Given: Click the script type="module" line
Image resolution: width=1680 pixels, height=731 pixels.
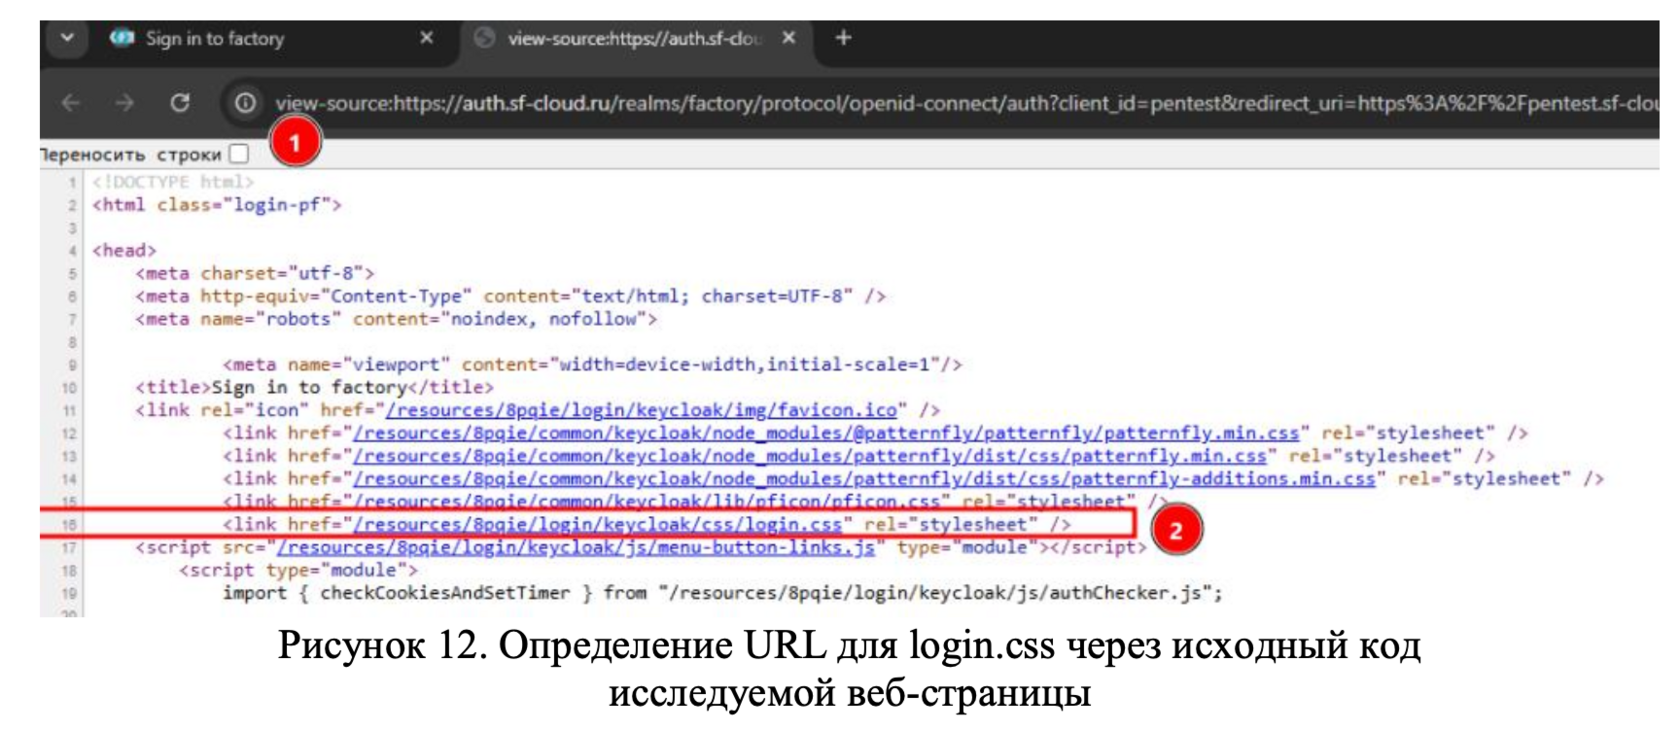Looking at the screenshot, I should (298, 570).
